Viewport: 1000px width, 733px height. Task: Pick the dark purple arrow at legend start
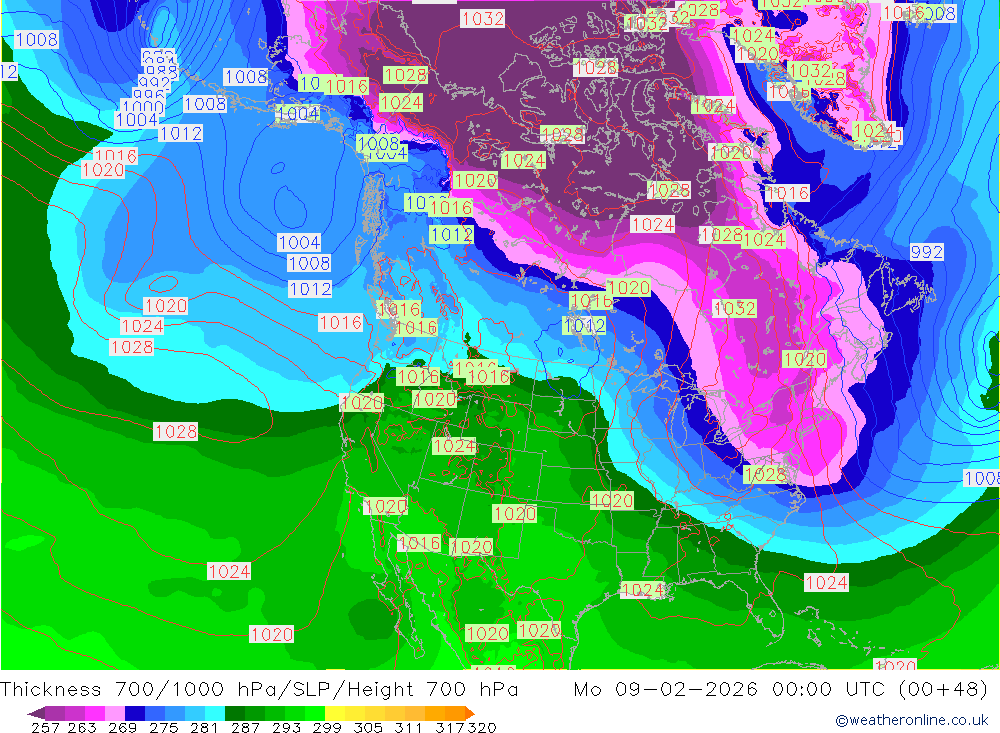pyautogui.click(x=36, y=713)
